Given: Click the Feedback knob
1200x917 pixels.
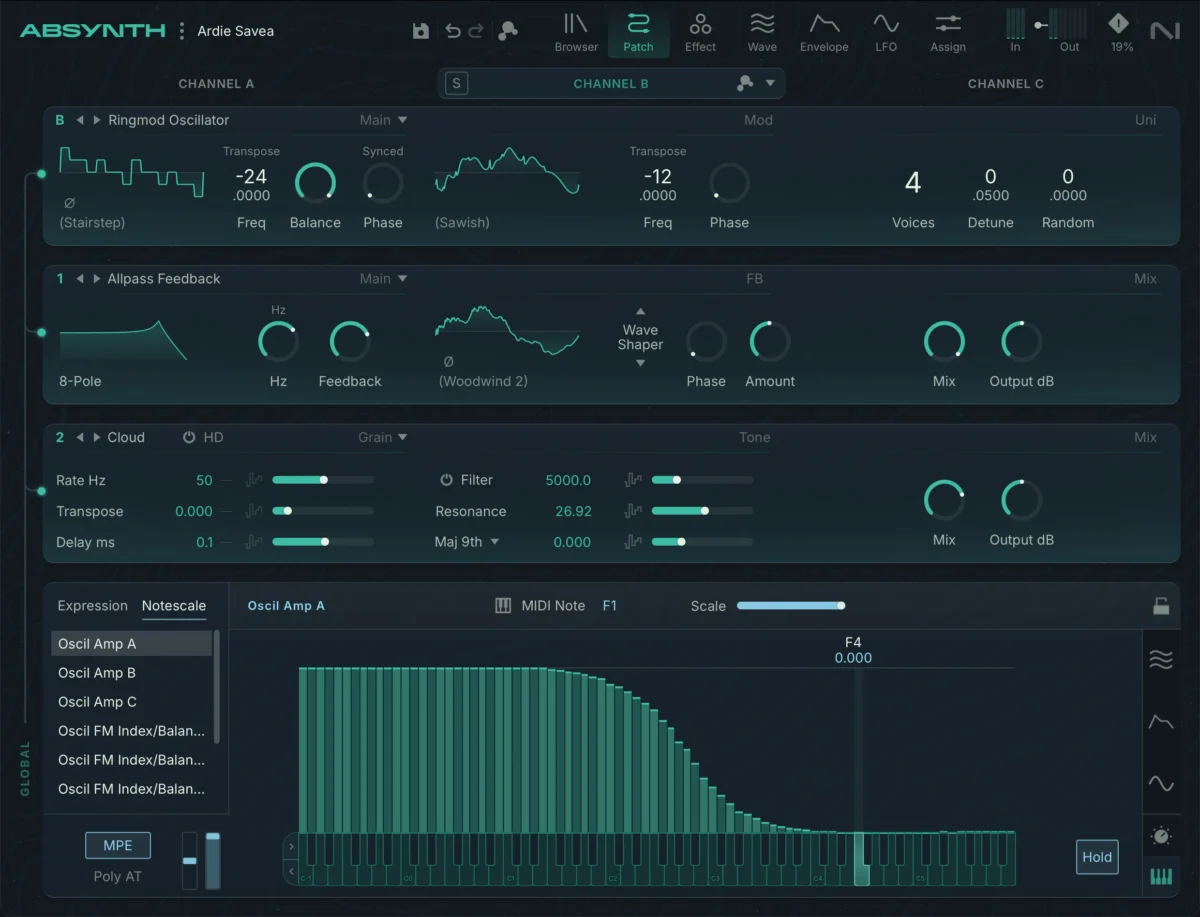Looking at the screenshot, I should point(350,342).
